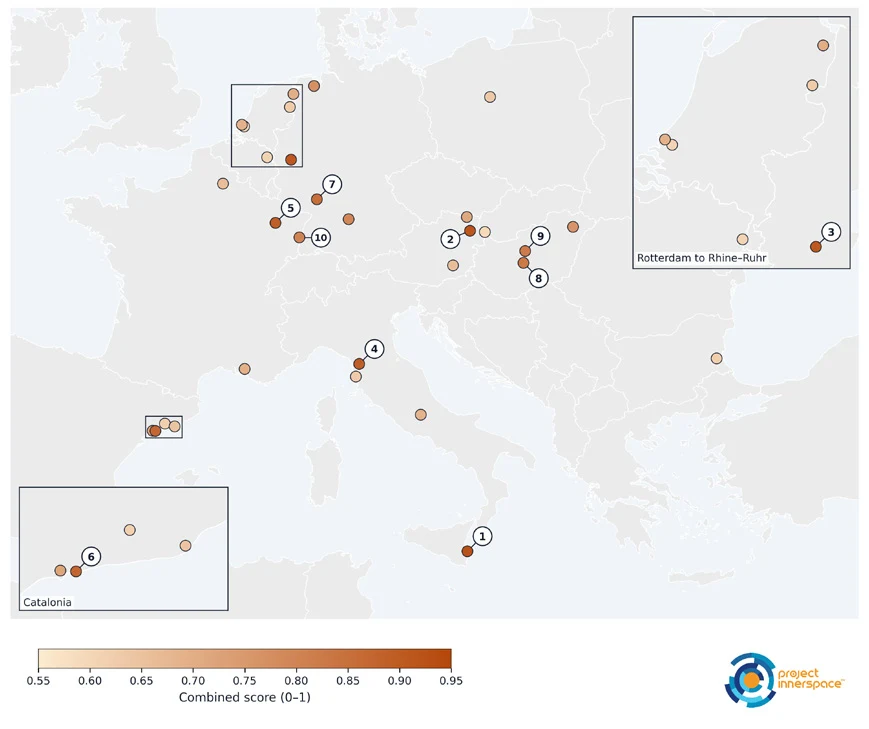Image resolution: width=869 pixels, height=729 pixels.
Task: Click the dot in central Italy
Action: [x=421, y=415]
